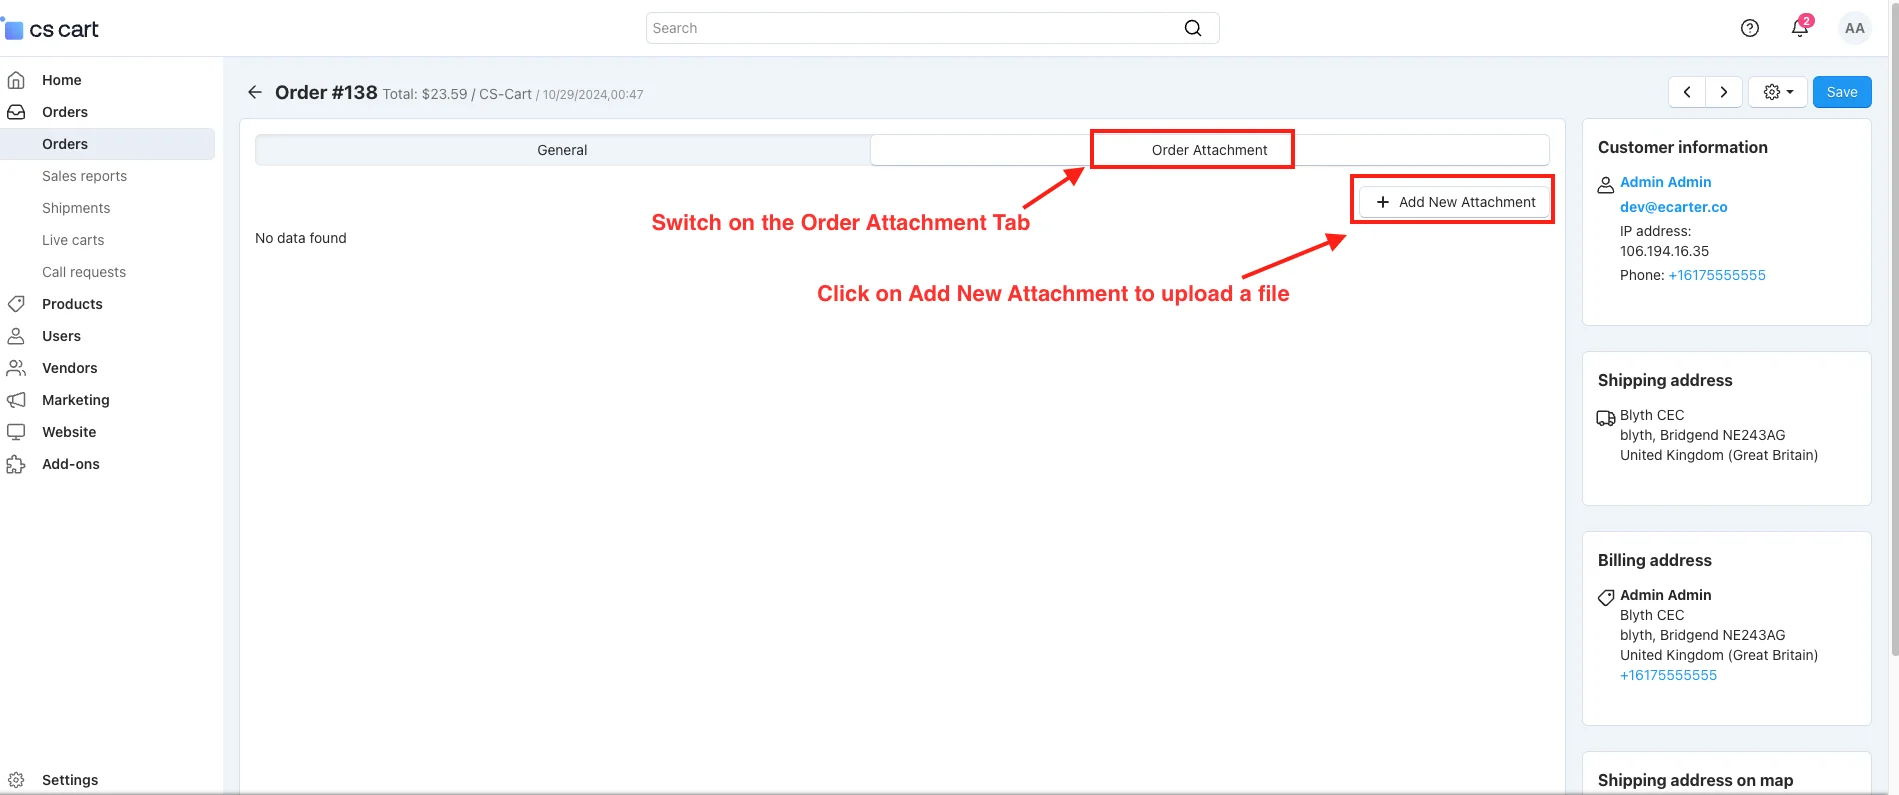Image resolution: width=1899 pixels, height=795 pixels.
Task: Open the help question mark icon
Action: point(1749,28)
